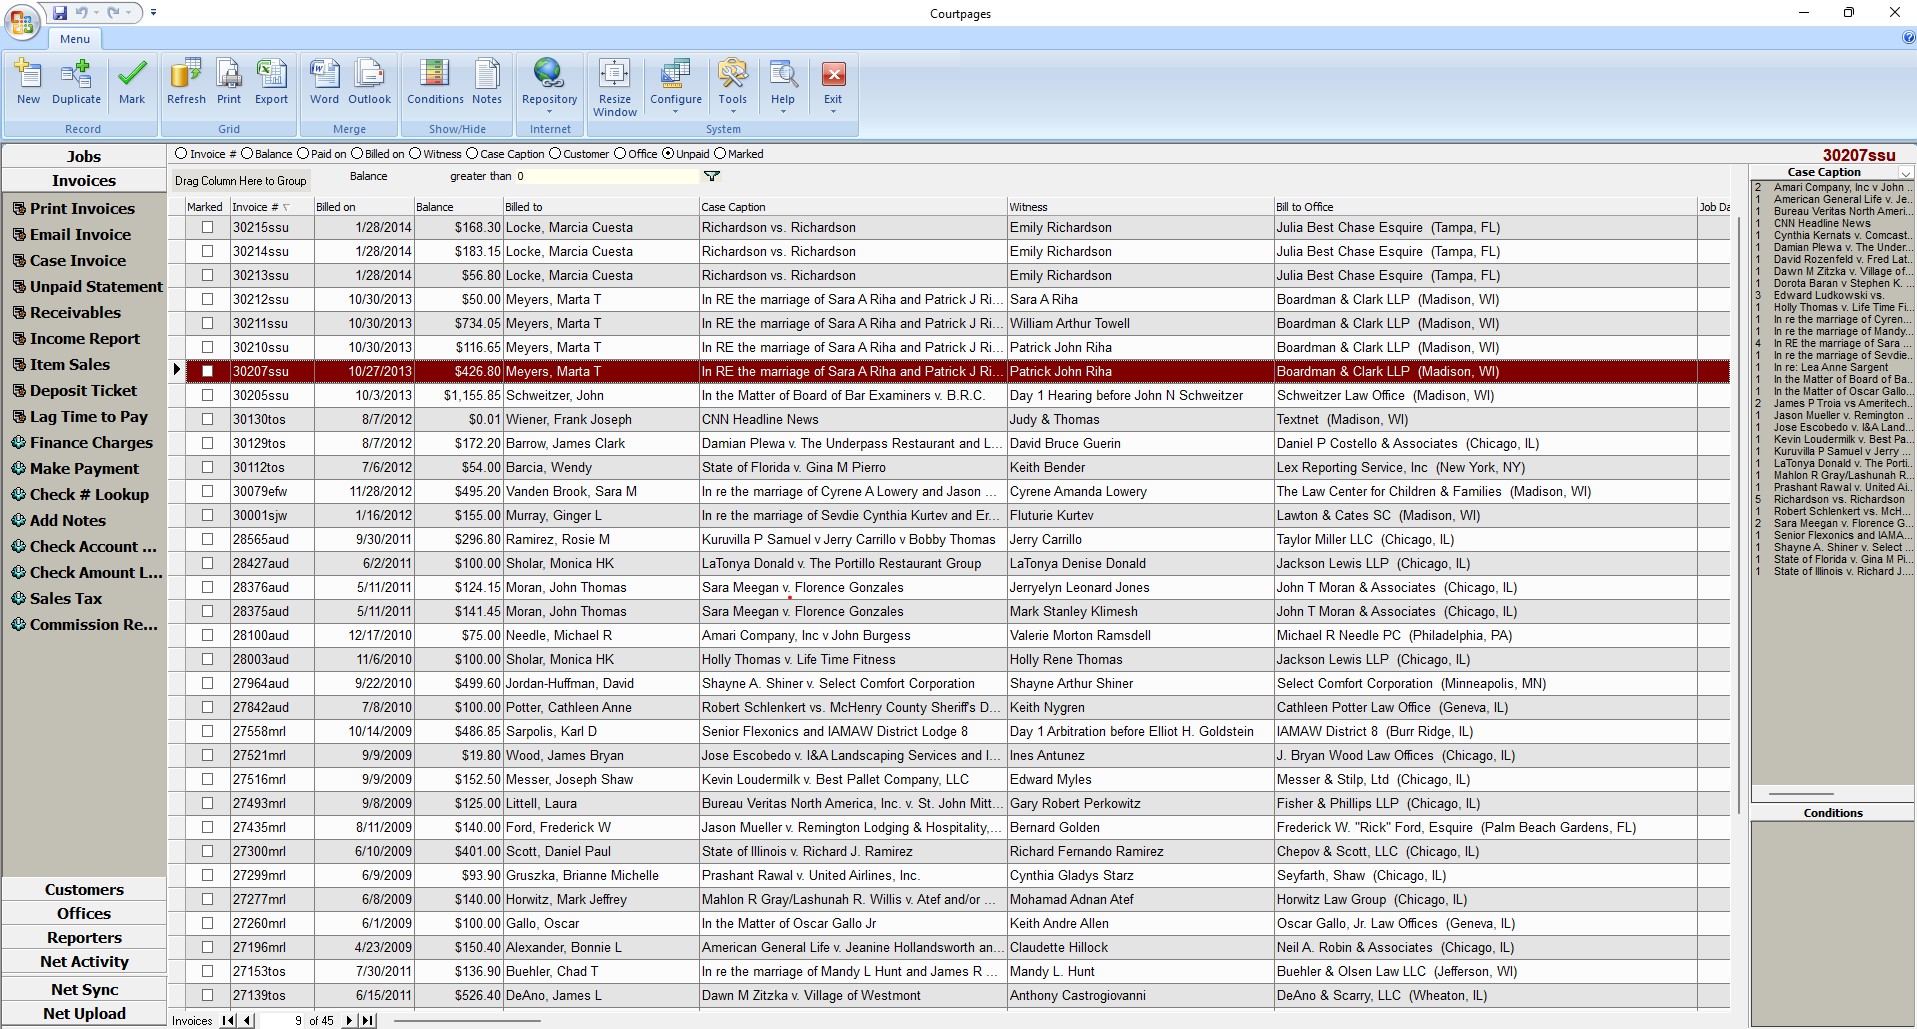Open the Undo dropdown arrow
Image resolution: width=1917 pixels, height=1029 pixels.
point(97,13)
